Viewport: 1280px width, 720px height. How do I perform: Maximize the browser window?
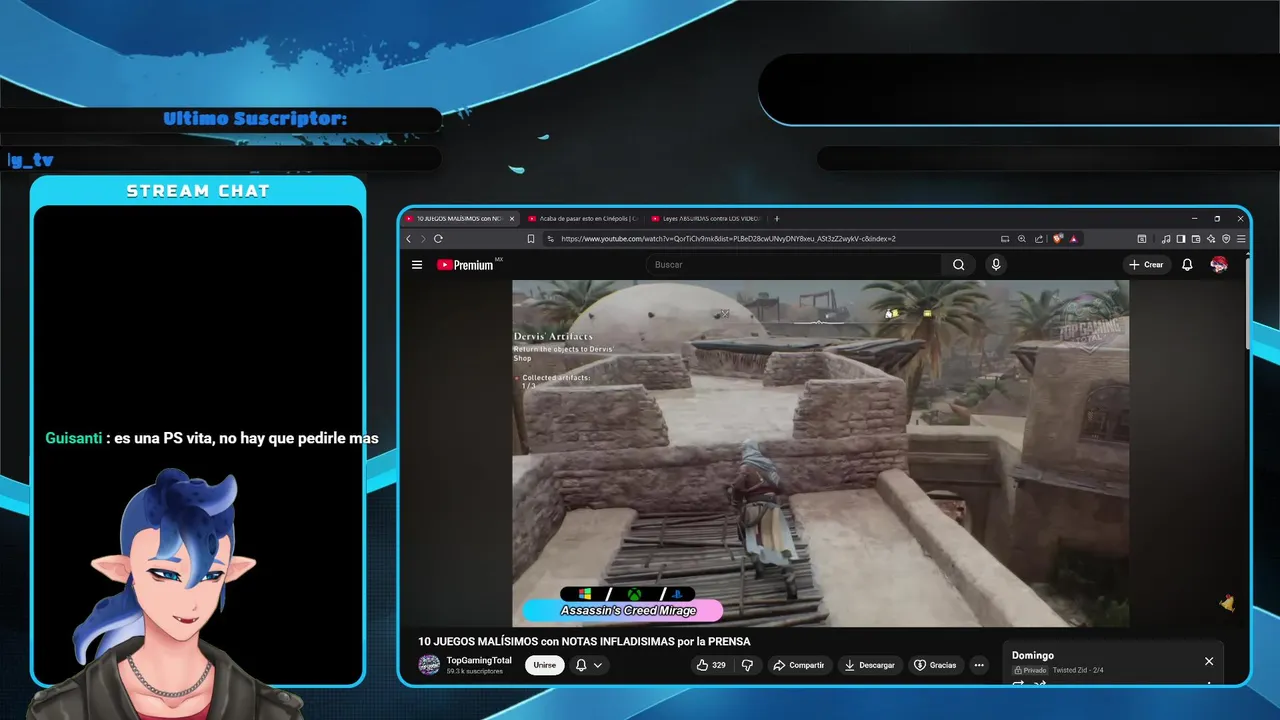pos(1217,218)
